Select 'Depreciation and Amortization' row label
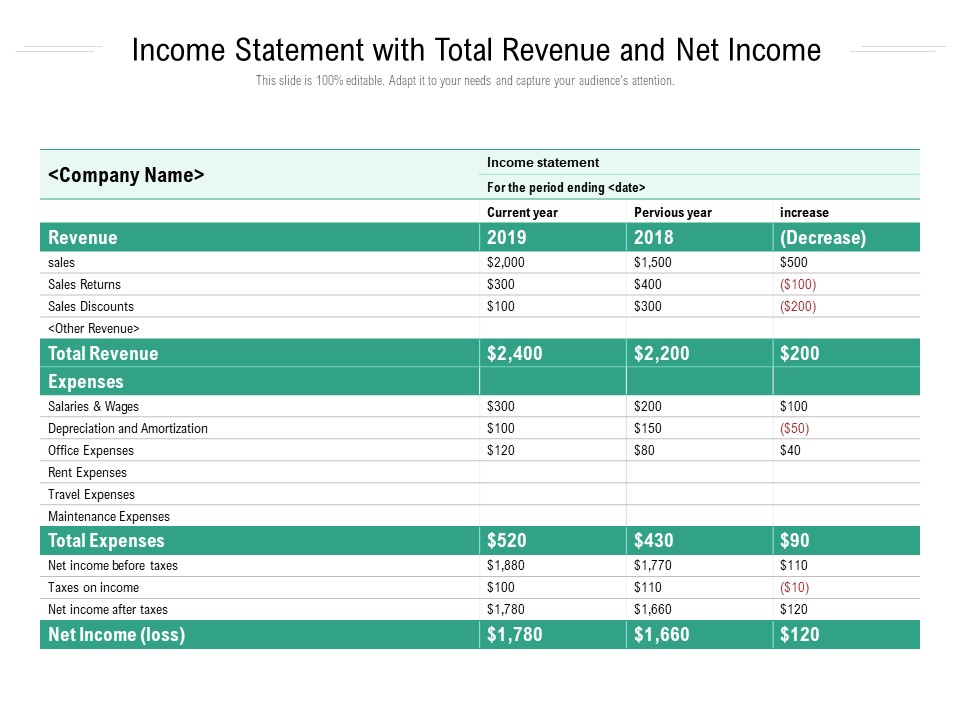The image size is (960, 720). pos(127,429)
